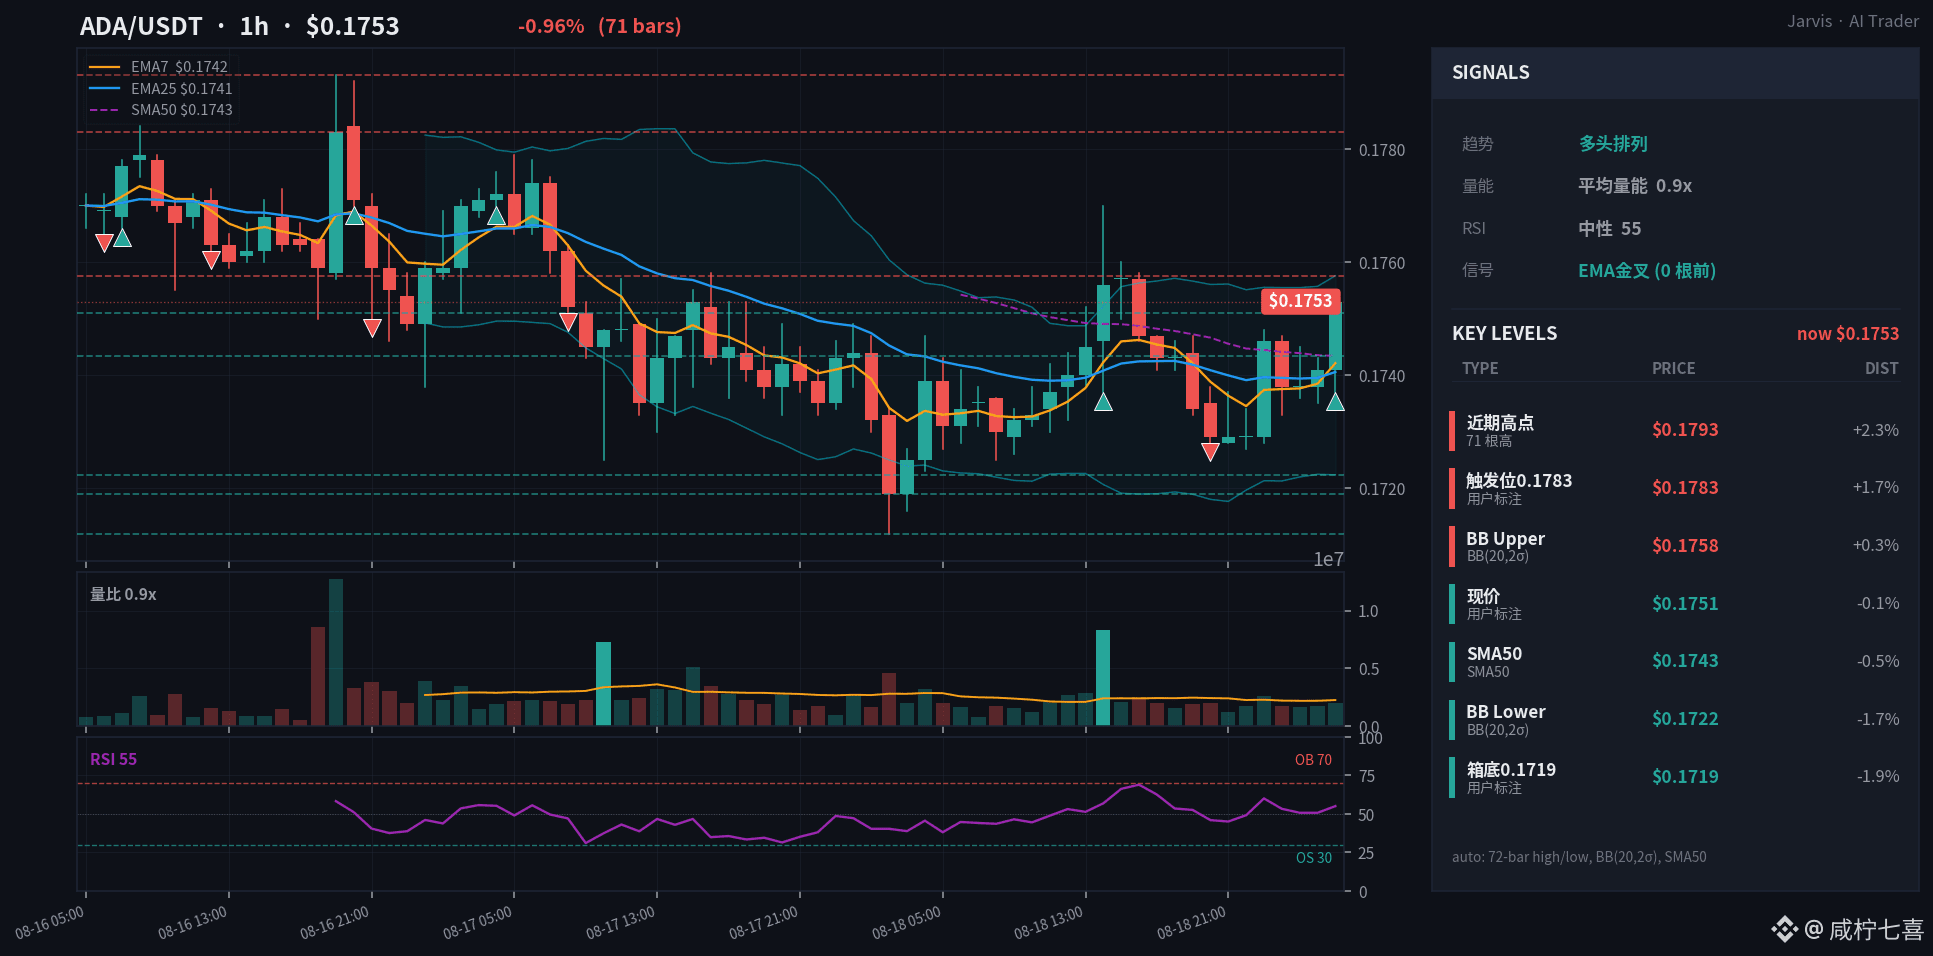Screen dimensions: 1933x956
Task: Click the red $0.1753 price tag on chart
Action: click(x=1300, y=301)
